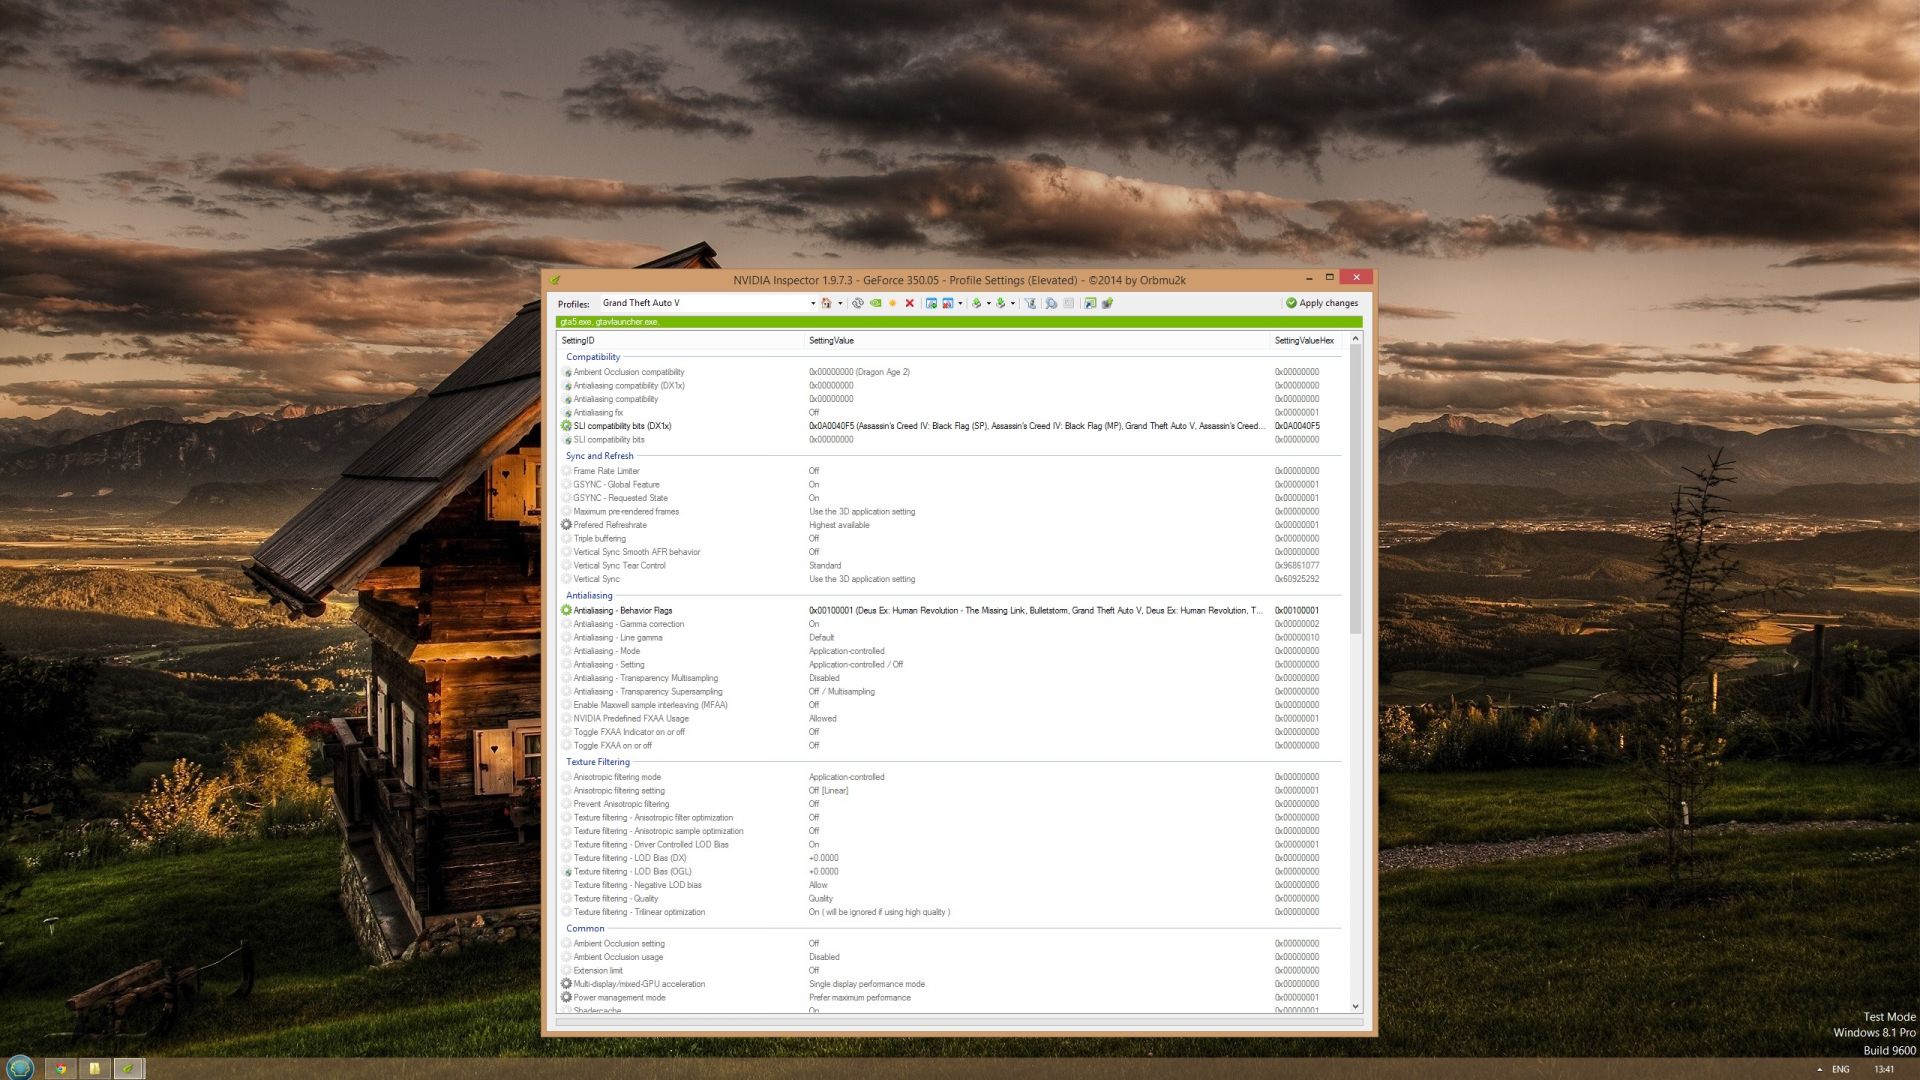Click the Highest available value of Prefered Refreshrate

(839, 525)
